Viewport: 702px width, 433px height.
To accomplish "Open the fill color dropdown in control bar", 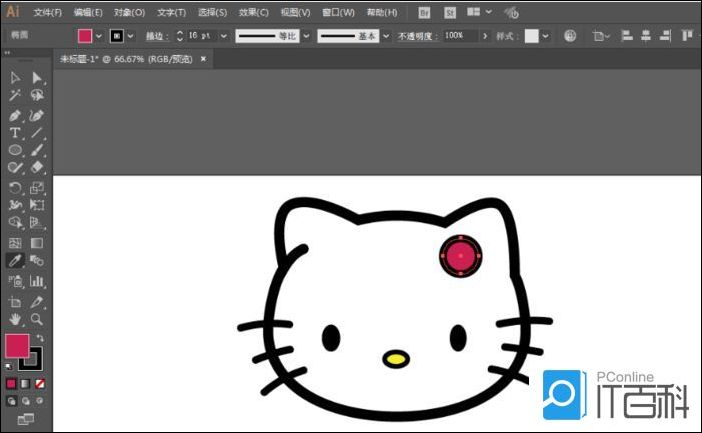I will (99, 36).
